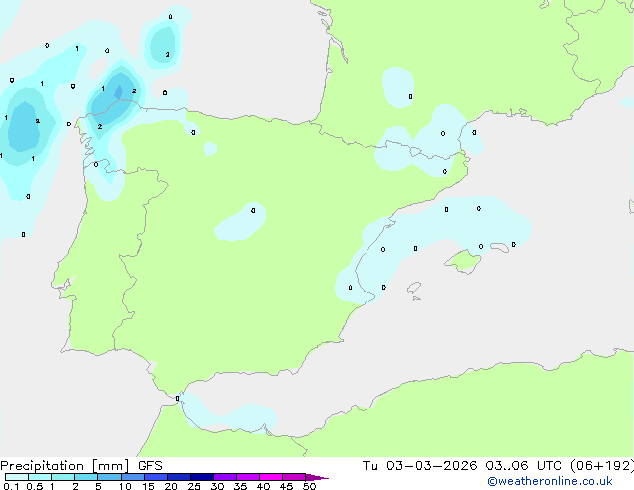Screen dimensions: 634x490
Task: Click the '50' legend scale value
Action: tap(309, 486)
